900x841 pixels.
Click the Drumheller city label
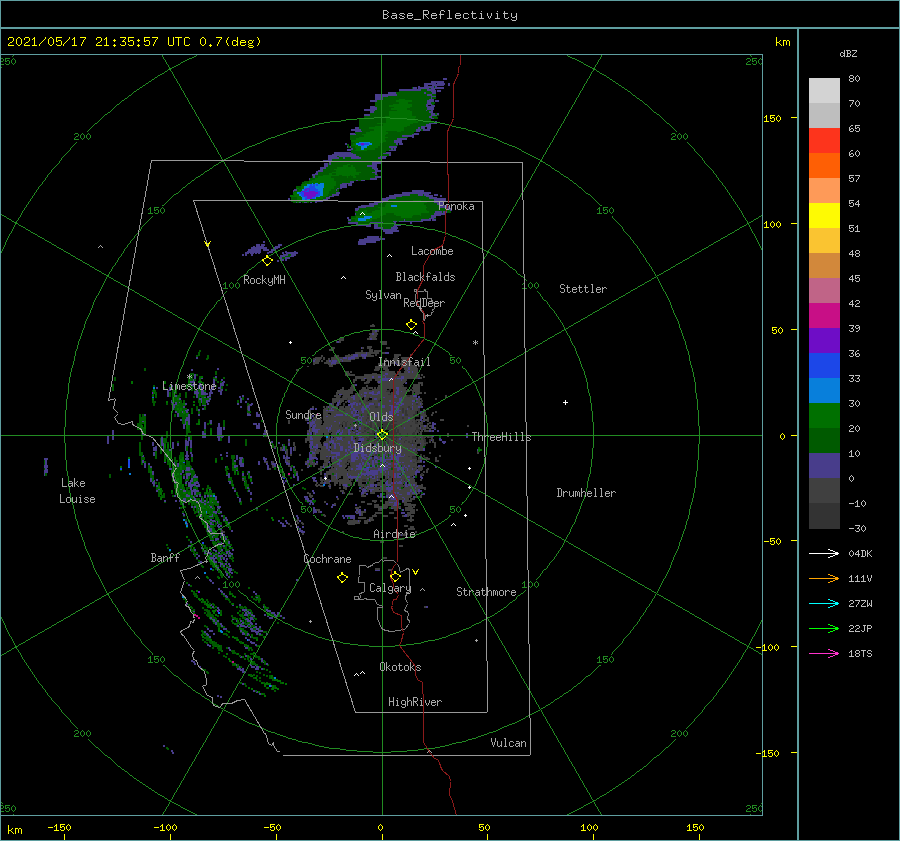(x=586, y=493)
